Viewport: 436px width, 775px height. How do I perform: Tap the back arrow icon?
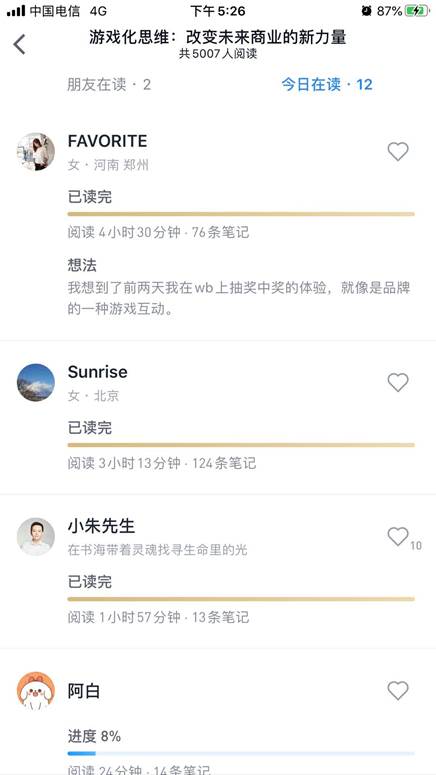coord(19,44)
